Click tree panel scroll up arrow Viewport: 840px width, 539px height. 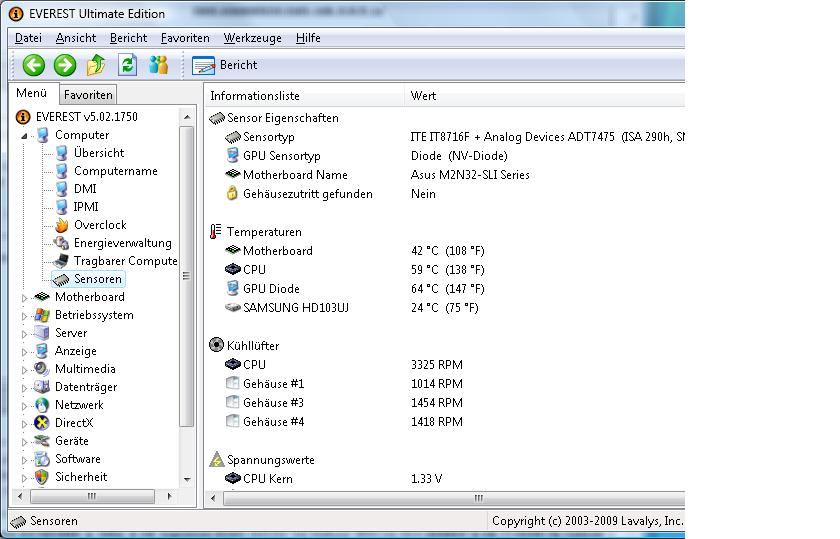coord(186,117)
